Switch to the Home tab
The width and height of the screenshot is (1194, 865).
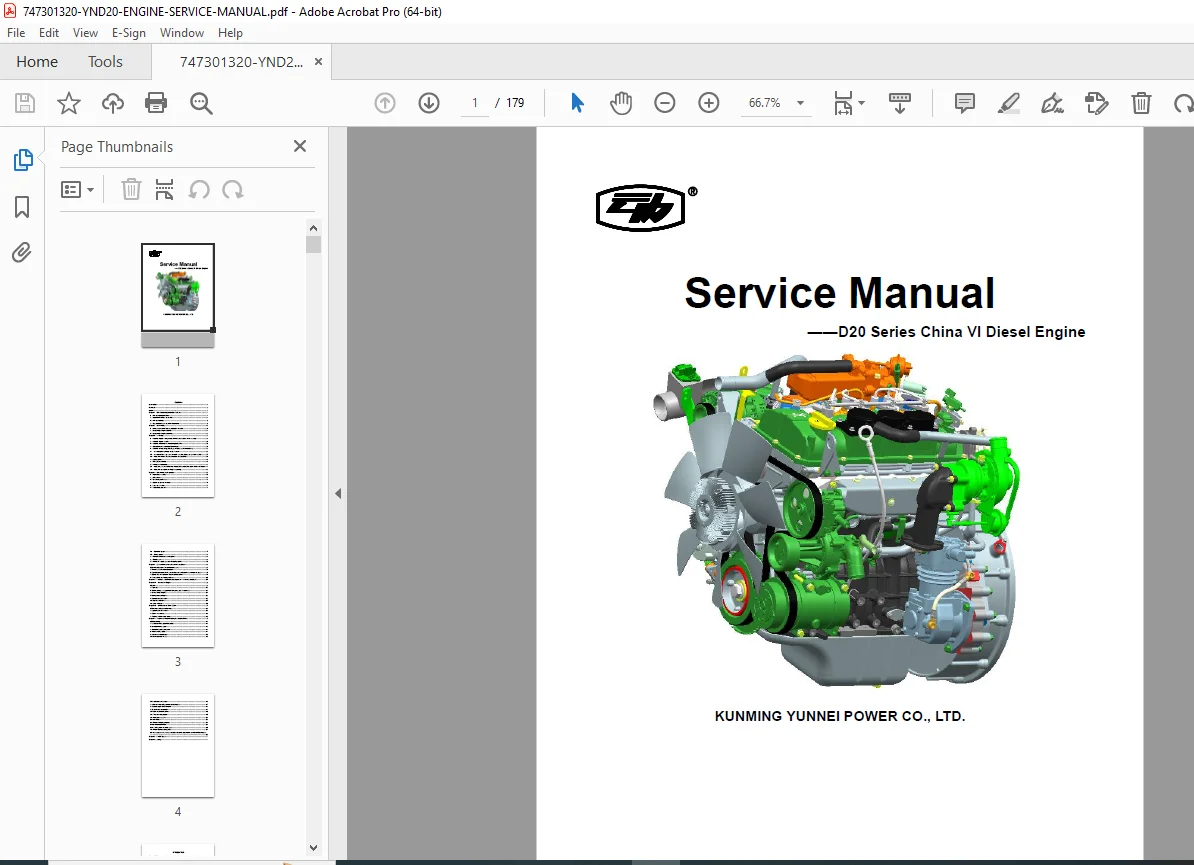pyautogui.click(x=37, y=62)
